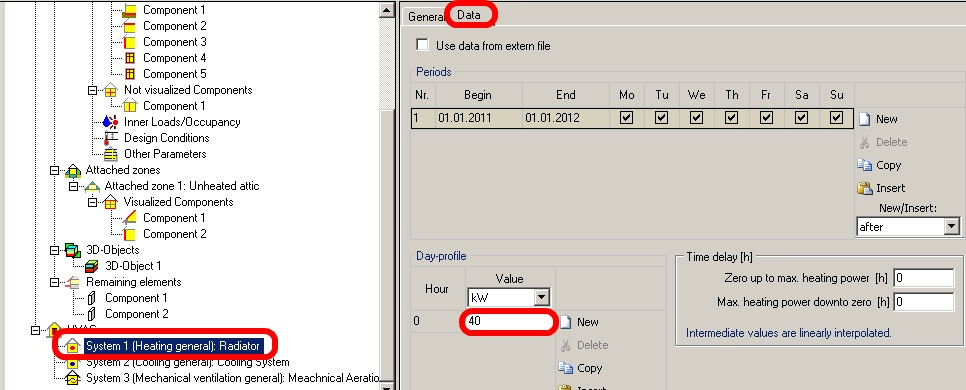The height and width of the screenshot is (390, 966).
Task: Click the Unheated attic zone icon
Action: pos(92,186)
